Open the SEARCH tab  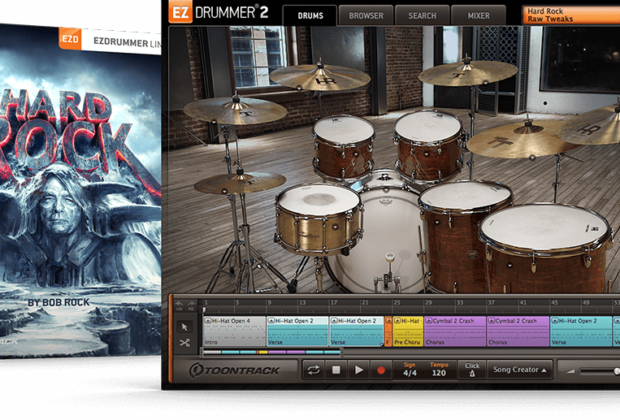point(422,16)
